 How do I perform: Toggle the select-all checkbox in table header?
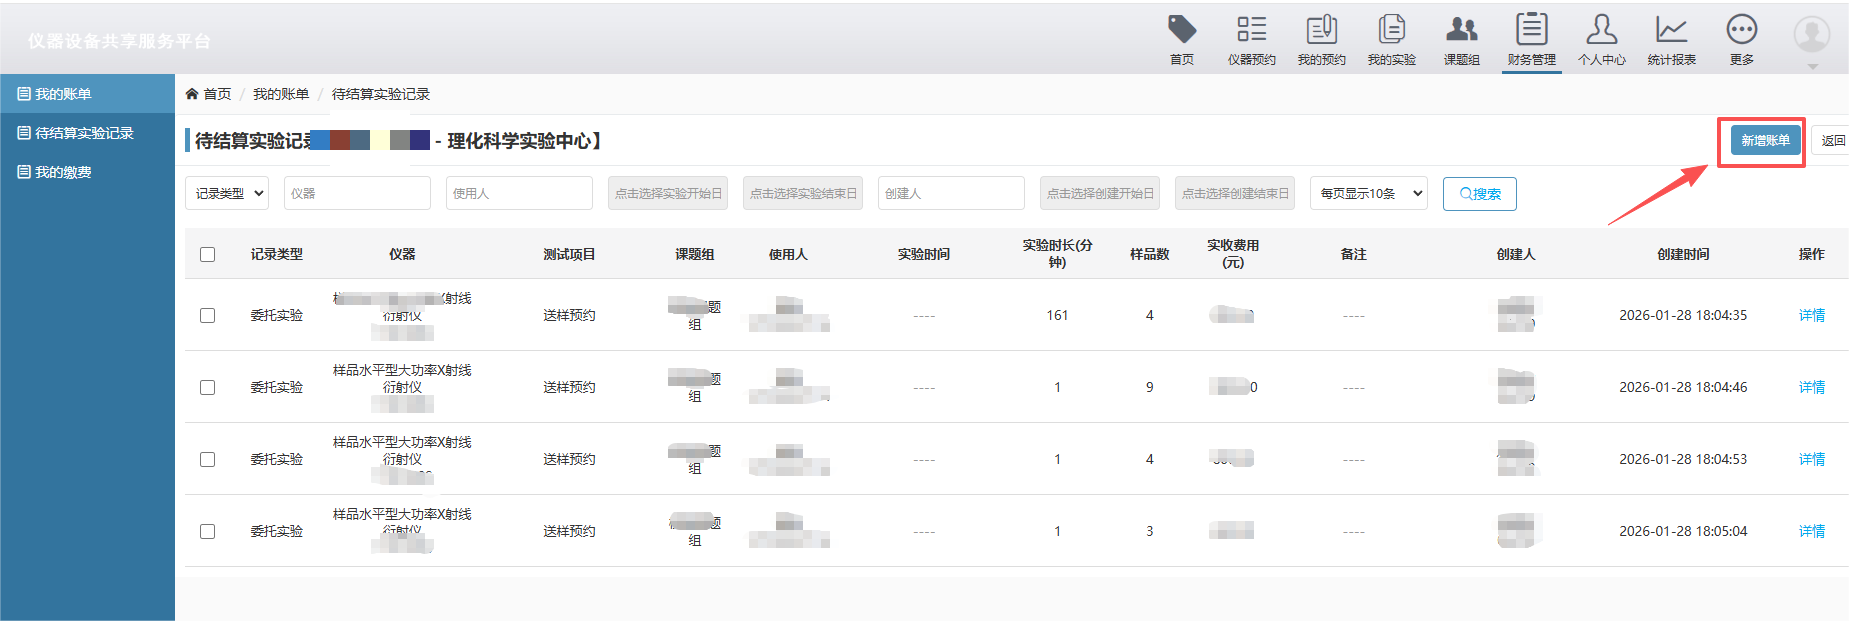208,255
